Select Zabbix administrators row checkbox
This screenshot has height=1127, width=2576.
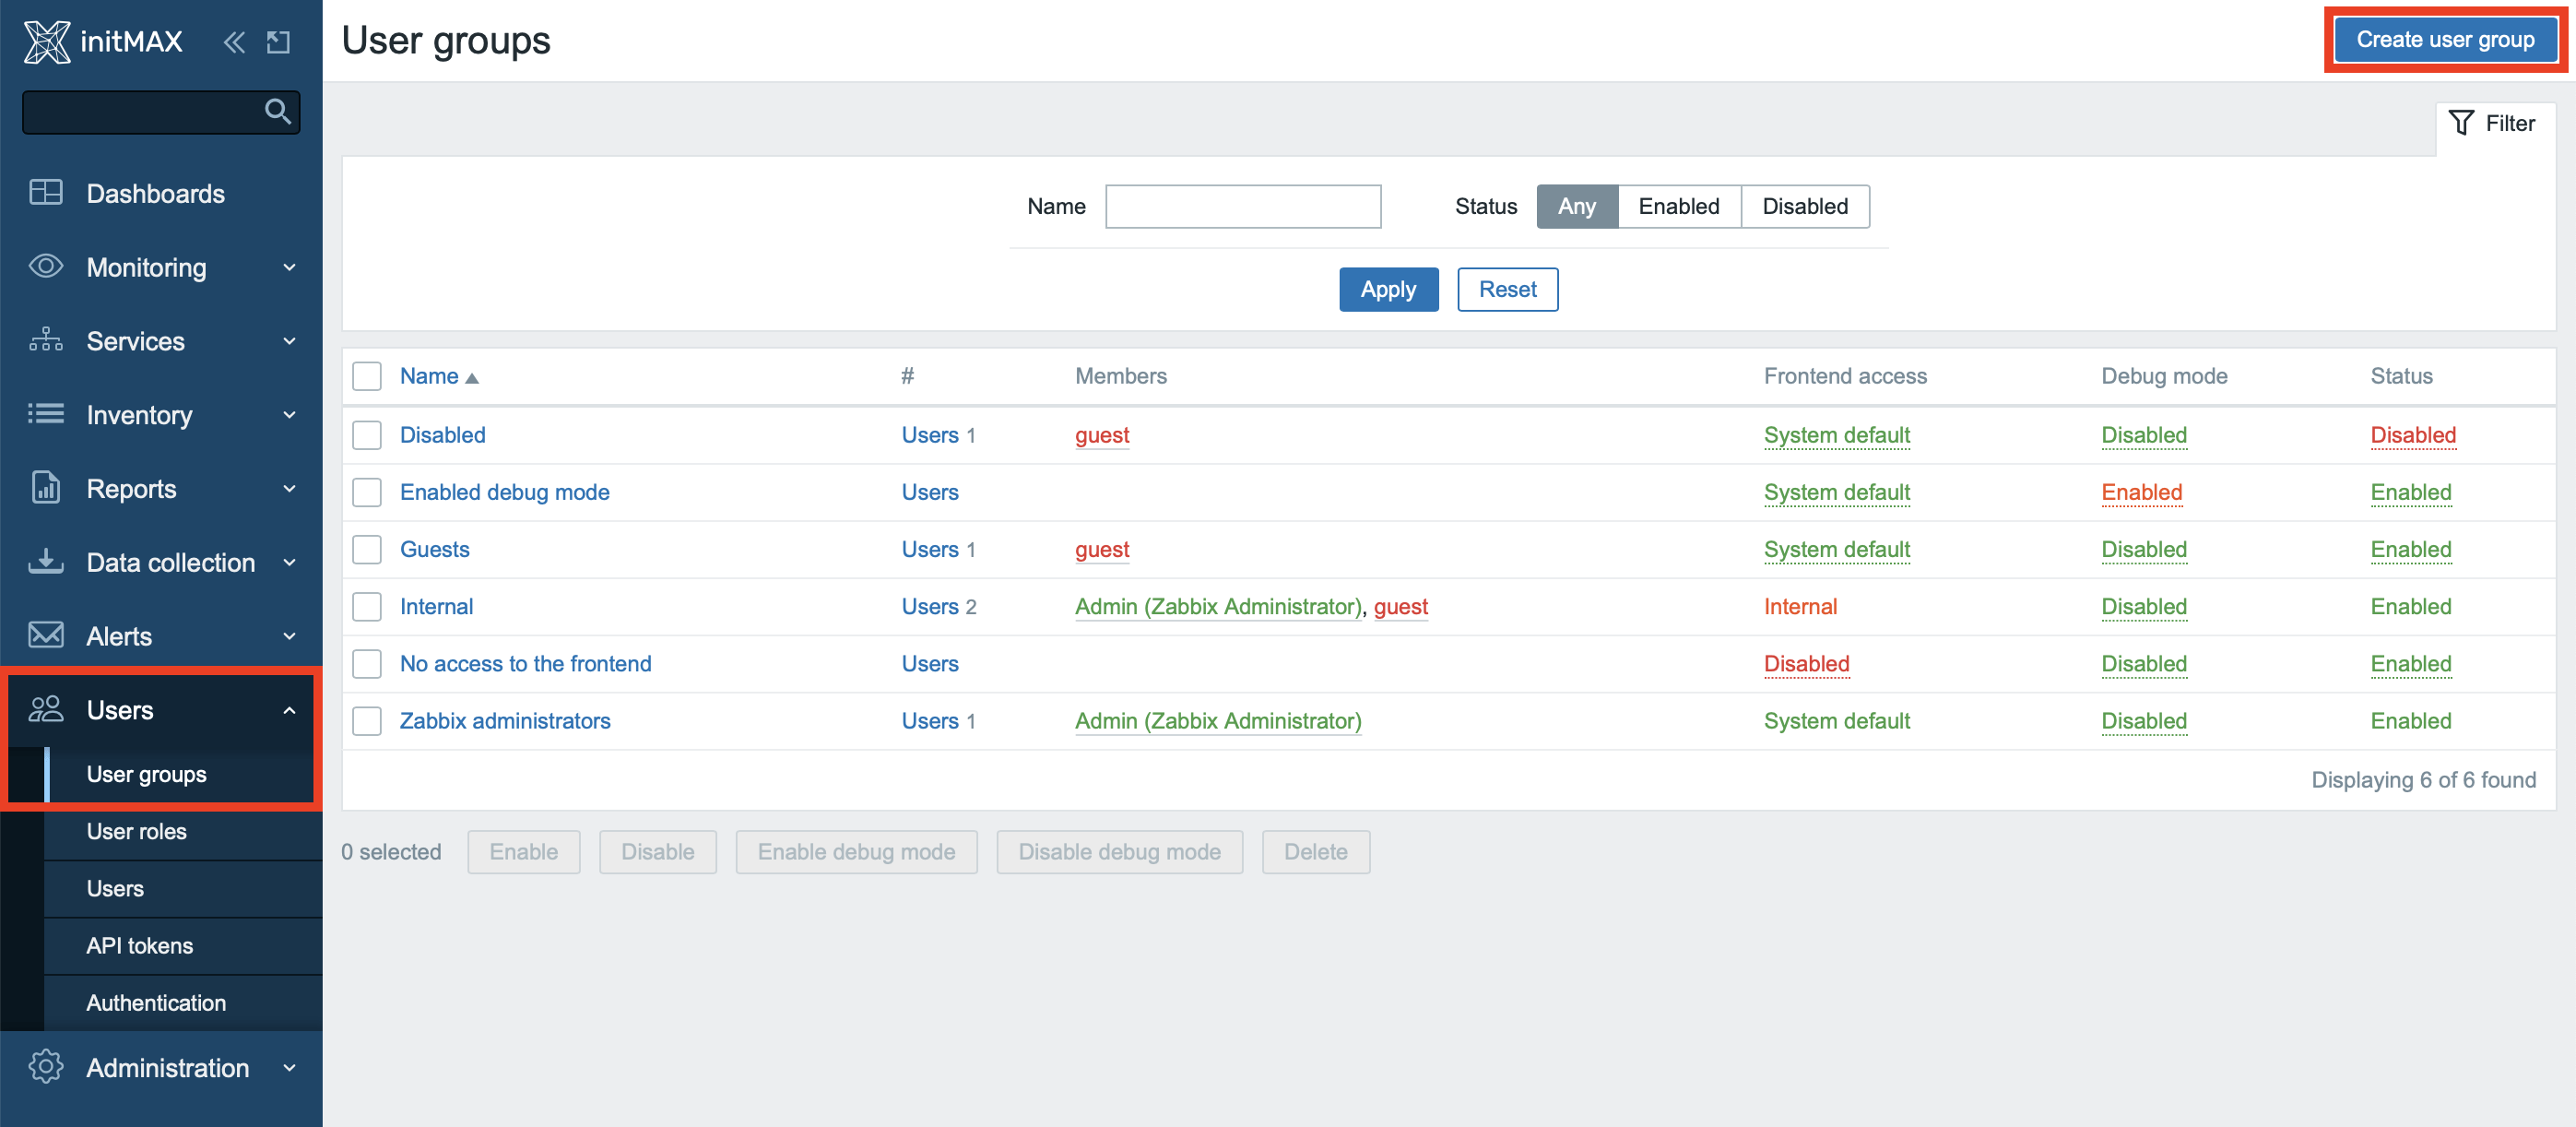[x=367, y=721]
